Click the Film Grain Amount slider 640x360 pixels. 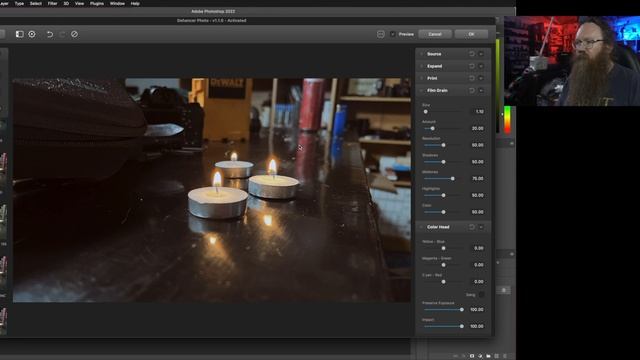444,128
